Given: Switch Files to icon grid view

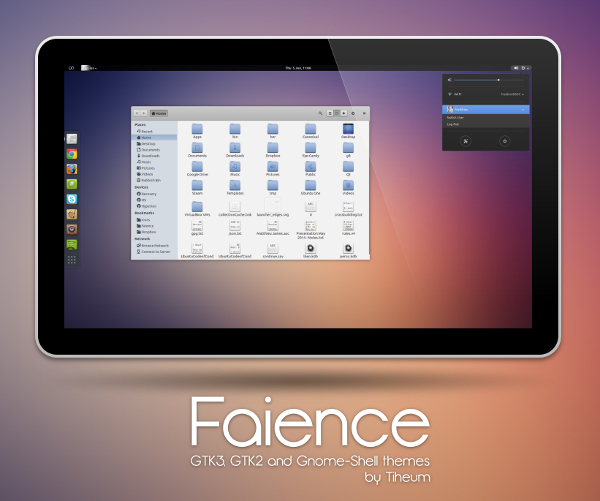Looking at the screenshot, I should tap(337, 113).
